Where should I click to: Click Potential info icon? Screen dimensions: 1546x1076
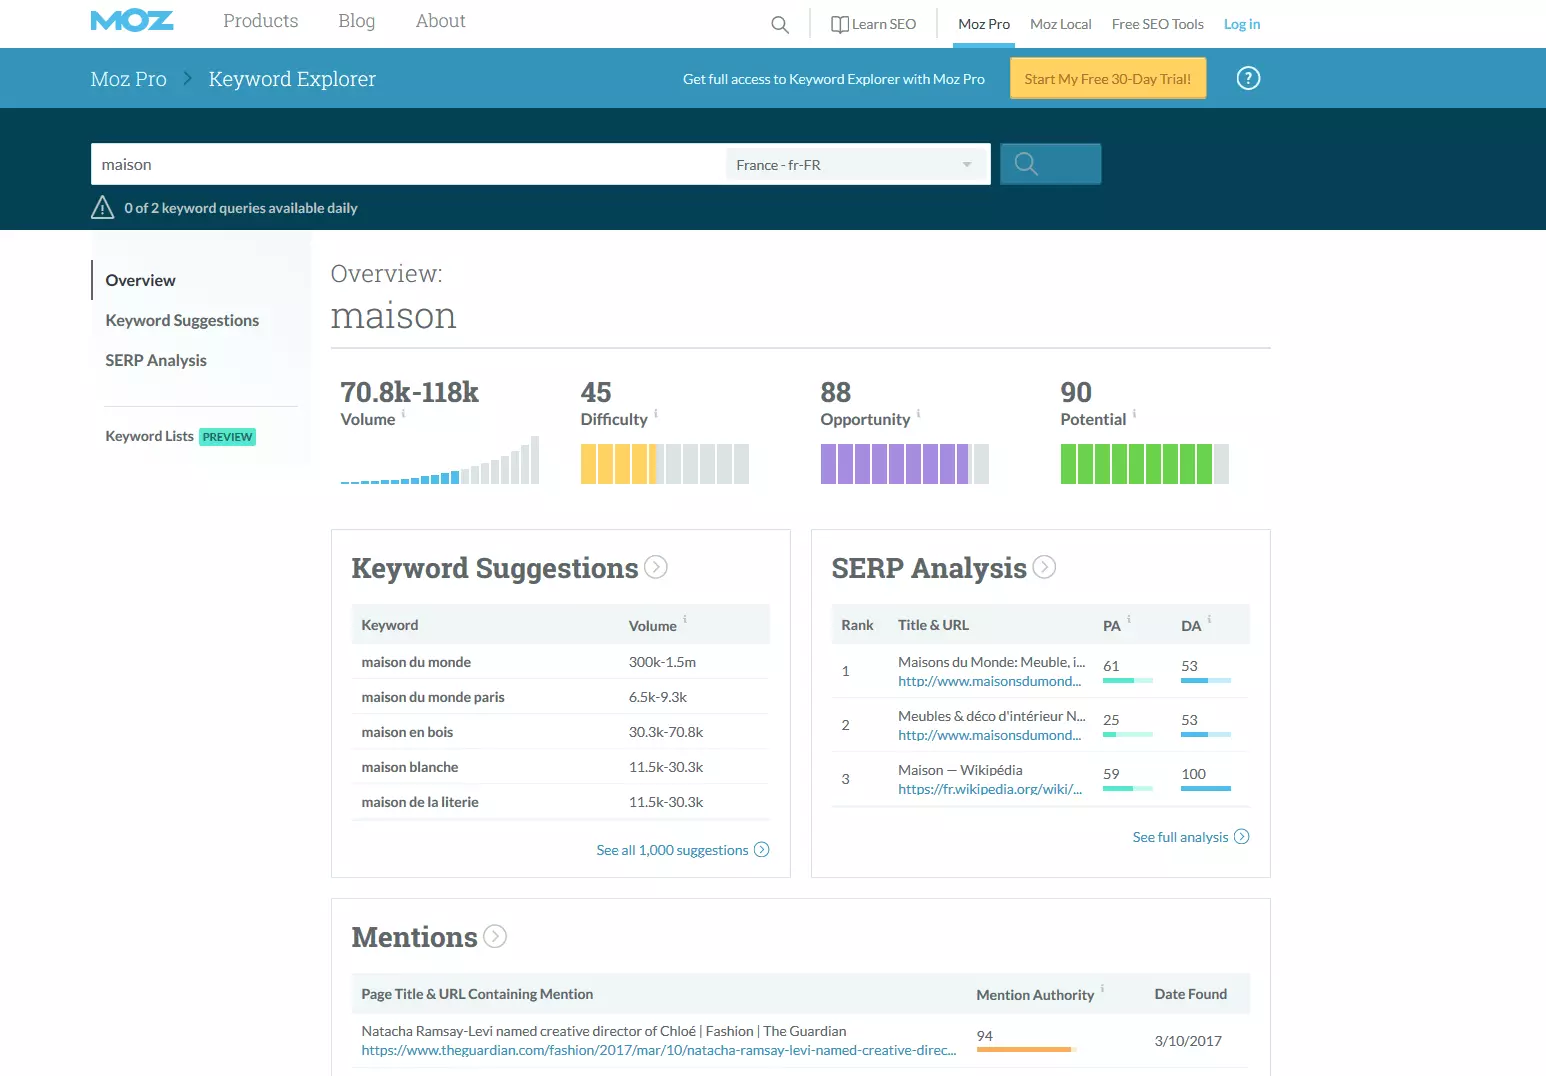(x=1134, y=413)
